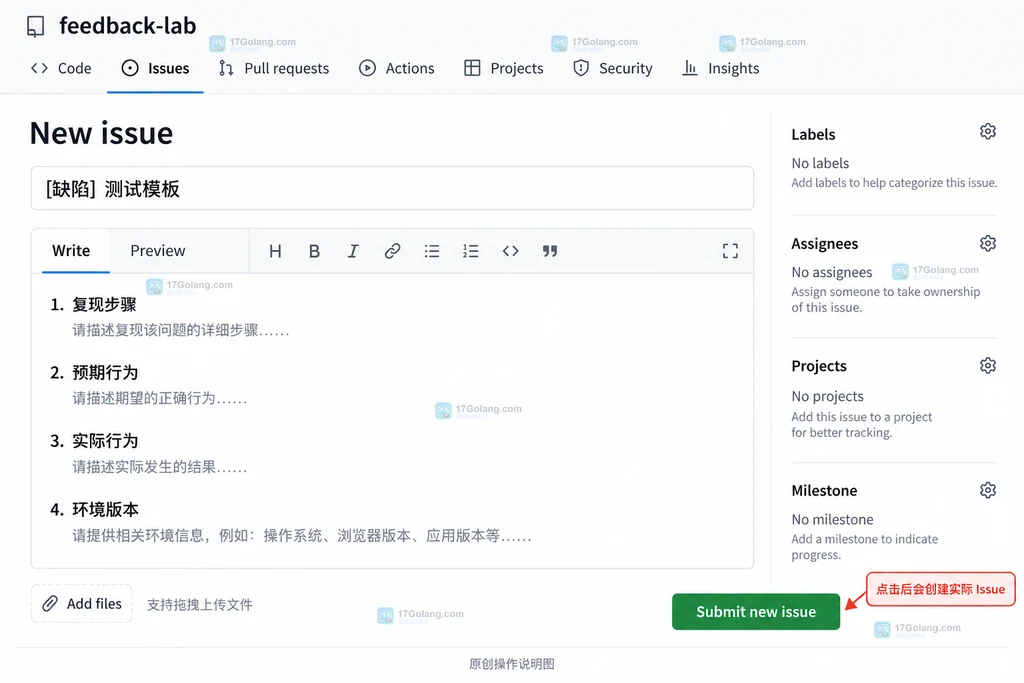Open the feedback-lab repository name link
This screenshot has width=1024, height=683.
[128, 26]
